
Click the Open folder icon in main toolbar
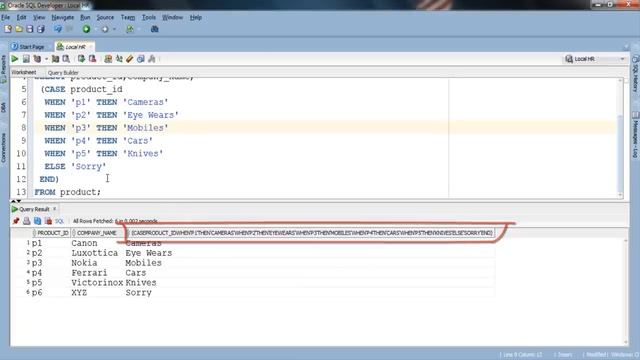(19, 29)
